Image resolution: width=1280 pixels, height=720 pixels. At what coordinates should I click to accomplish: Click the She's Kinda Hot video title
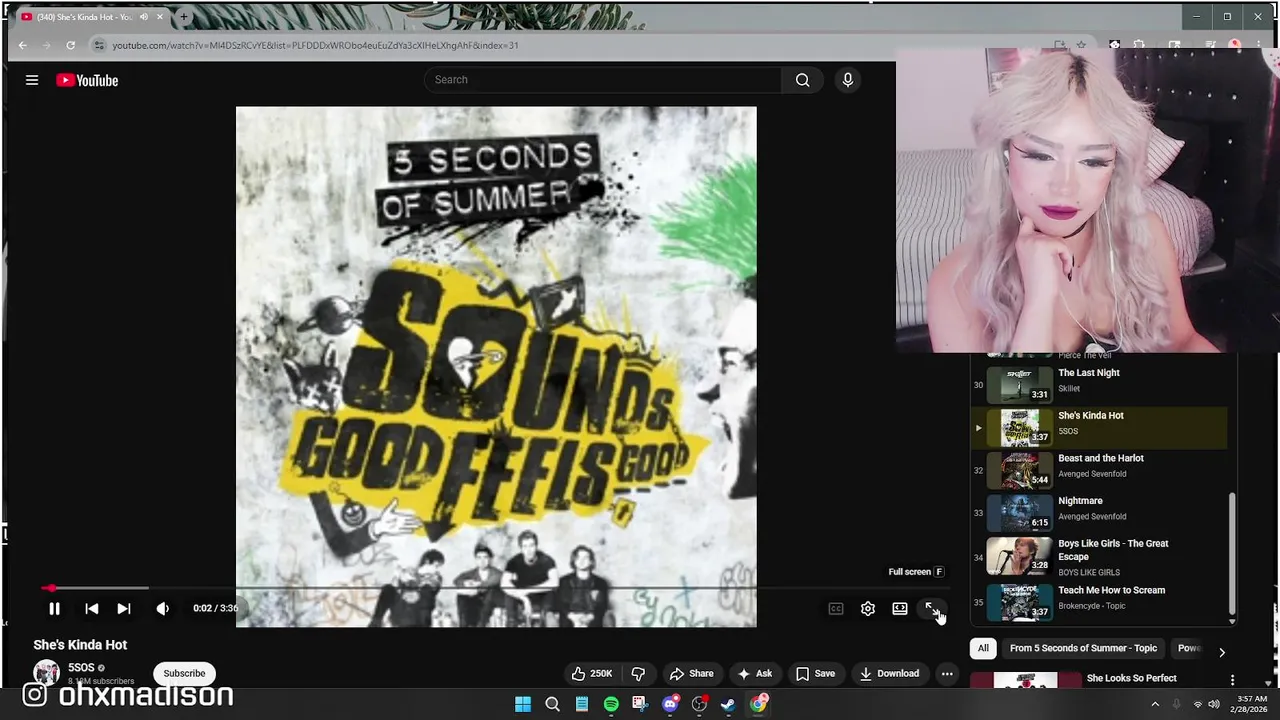(x=80, y=645)
